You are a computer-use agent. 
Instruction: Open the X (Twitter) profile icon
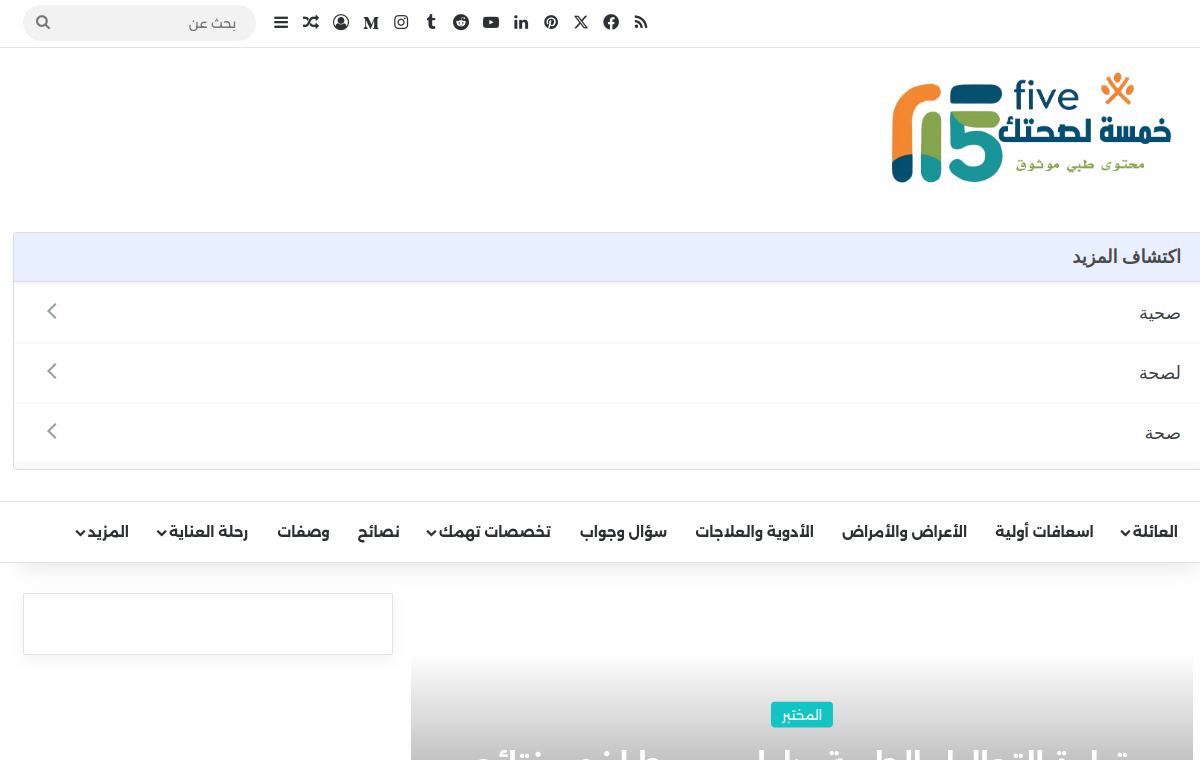pyautogui.click(x=581, y=22)
